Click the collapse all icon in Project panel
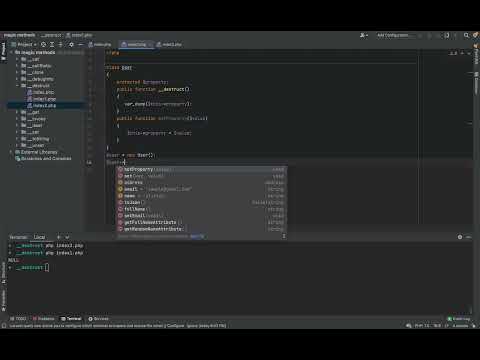480x360 pixels. coord(61,44)
